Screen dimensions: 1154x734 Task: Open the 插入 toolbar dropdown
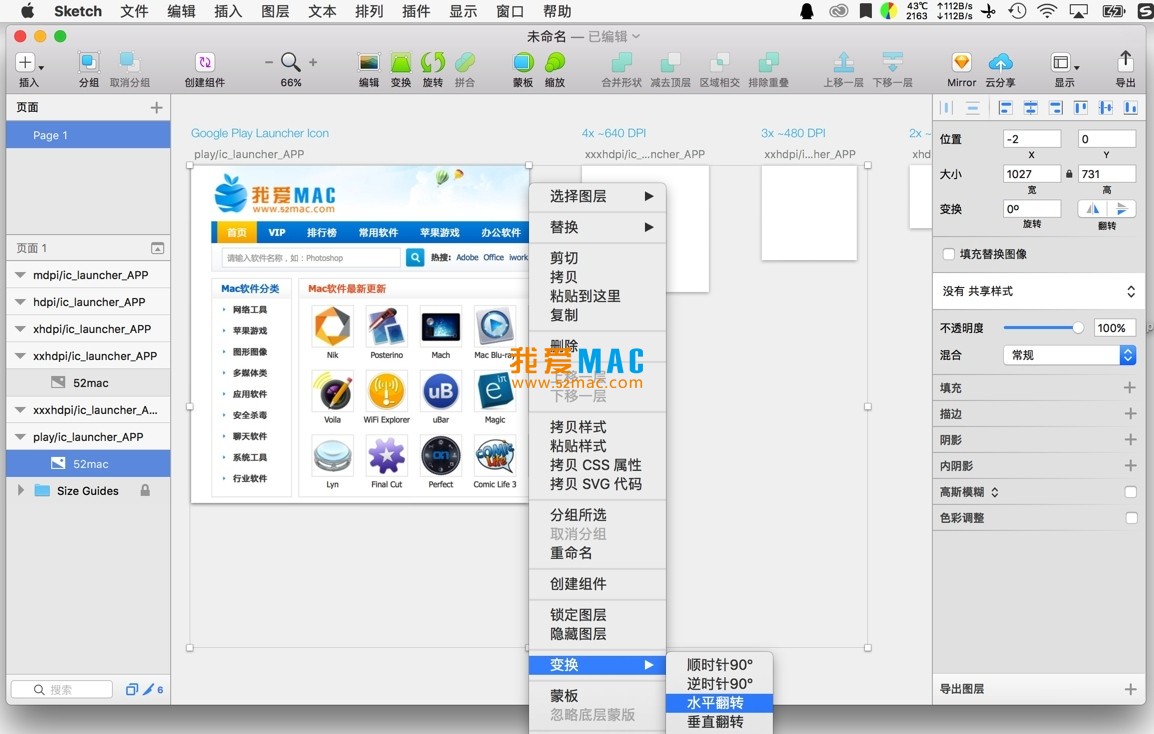pos(29,63)
